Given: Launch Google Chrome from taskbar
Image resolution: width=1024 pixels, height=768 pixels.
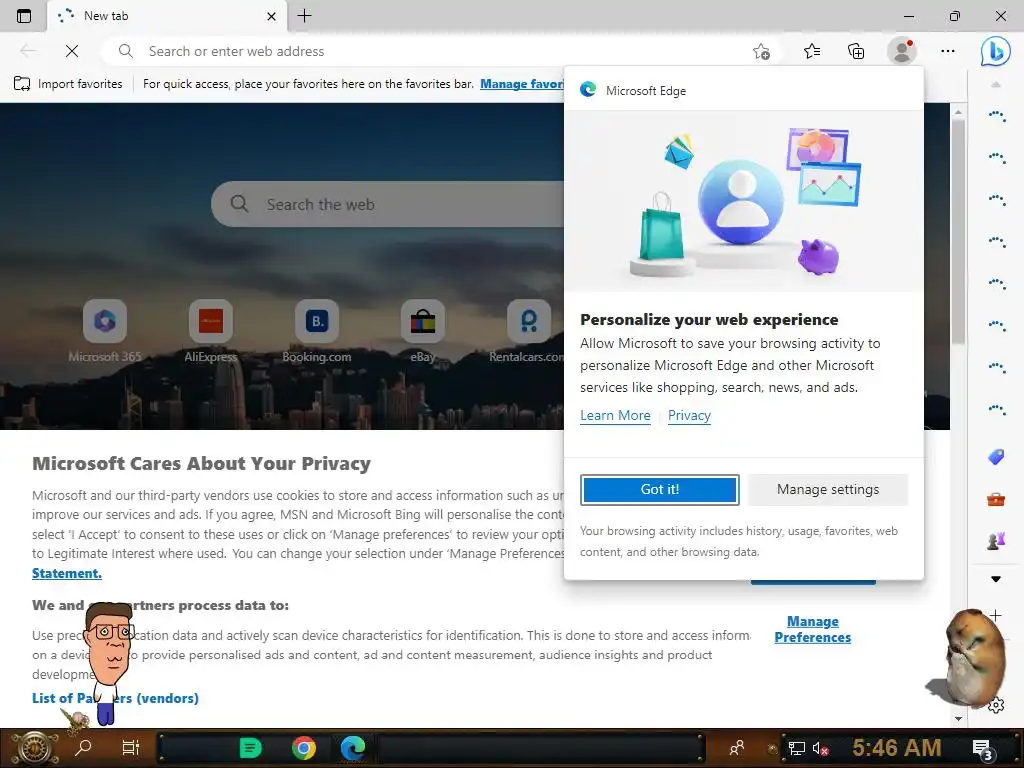Looking at the screenshot, I should [304, 748].
